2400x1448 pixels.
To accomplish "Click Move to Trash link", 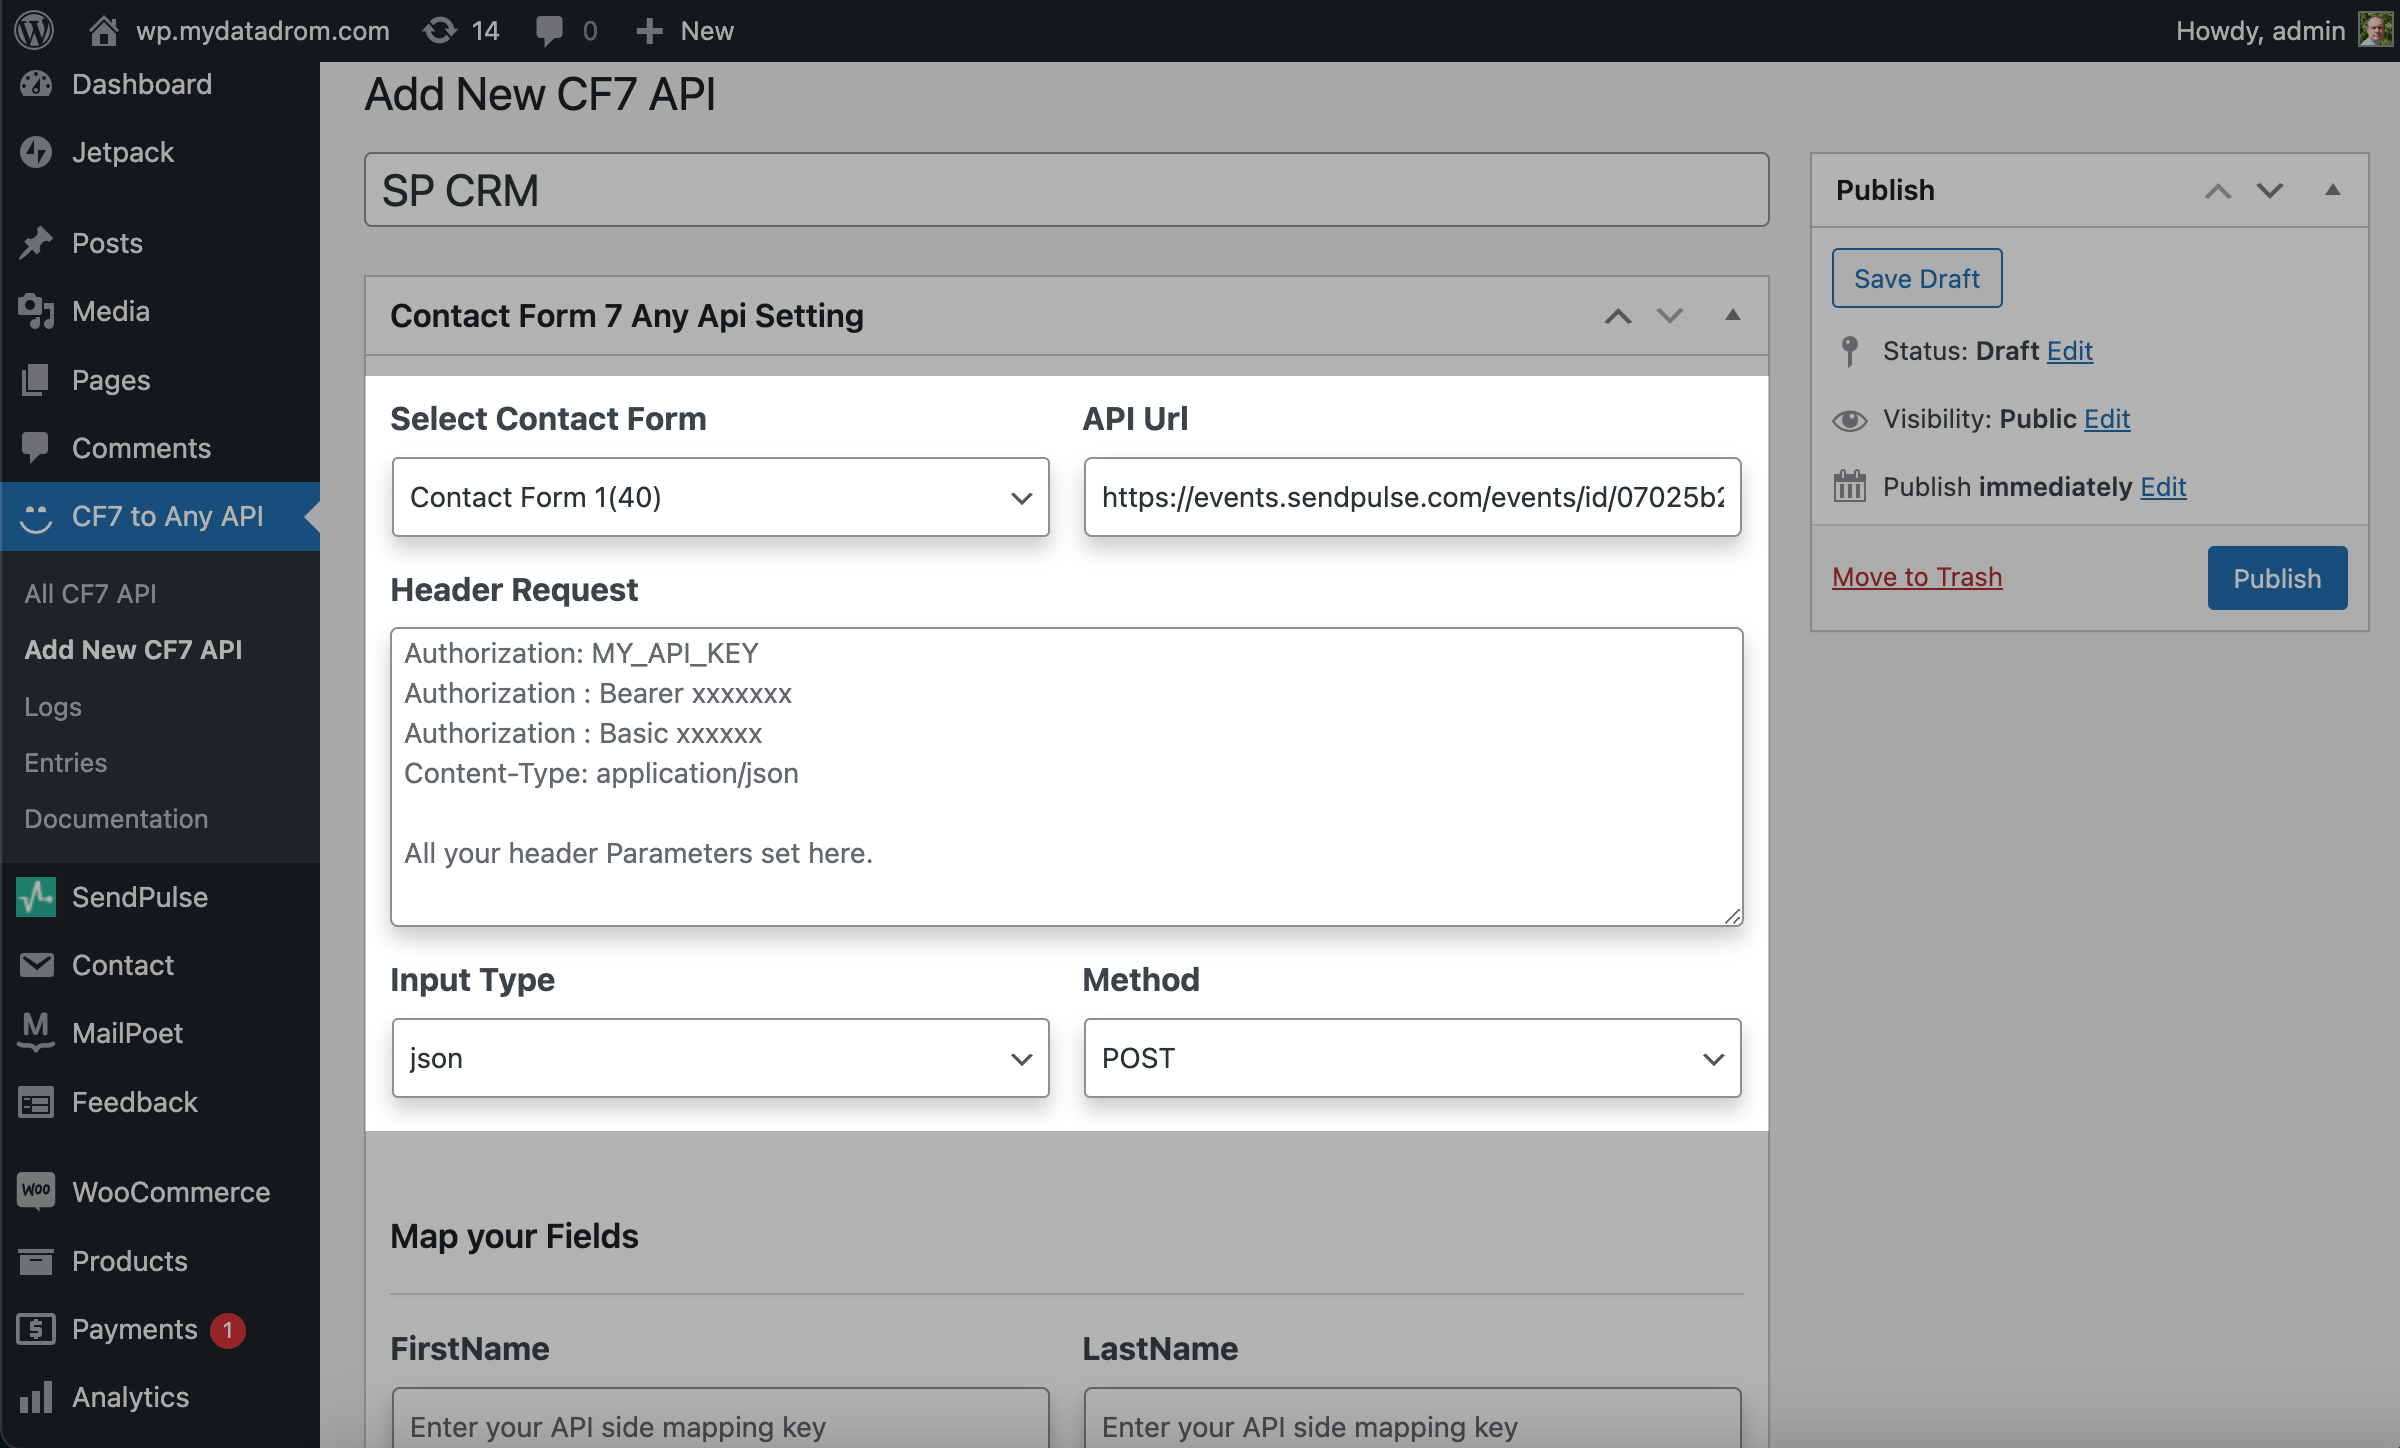I will 1917,577.
